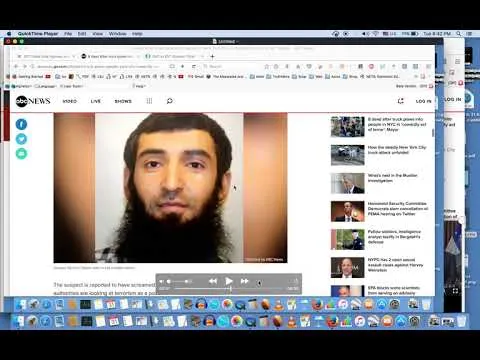The width and height of the screenshot is (480, 360).
Task: Open 'What's next in the Mueller investigation'
Action: [392, 178]
